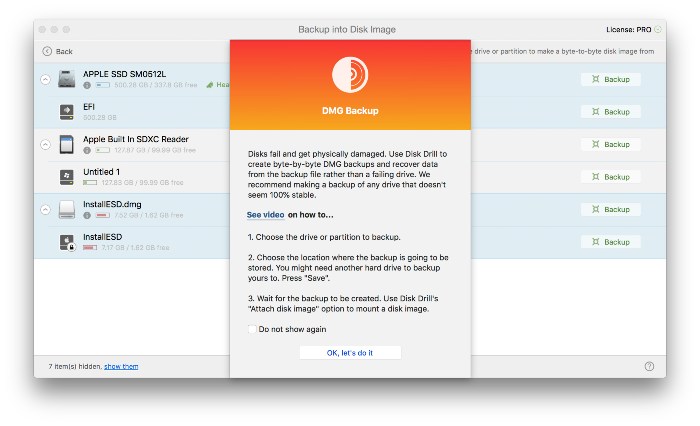Show info for InstallESD.dmg

click(87, 215)
